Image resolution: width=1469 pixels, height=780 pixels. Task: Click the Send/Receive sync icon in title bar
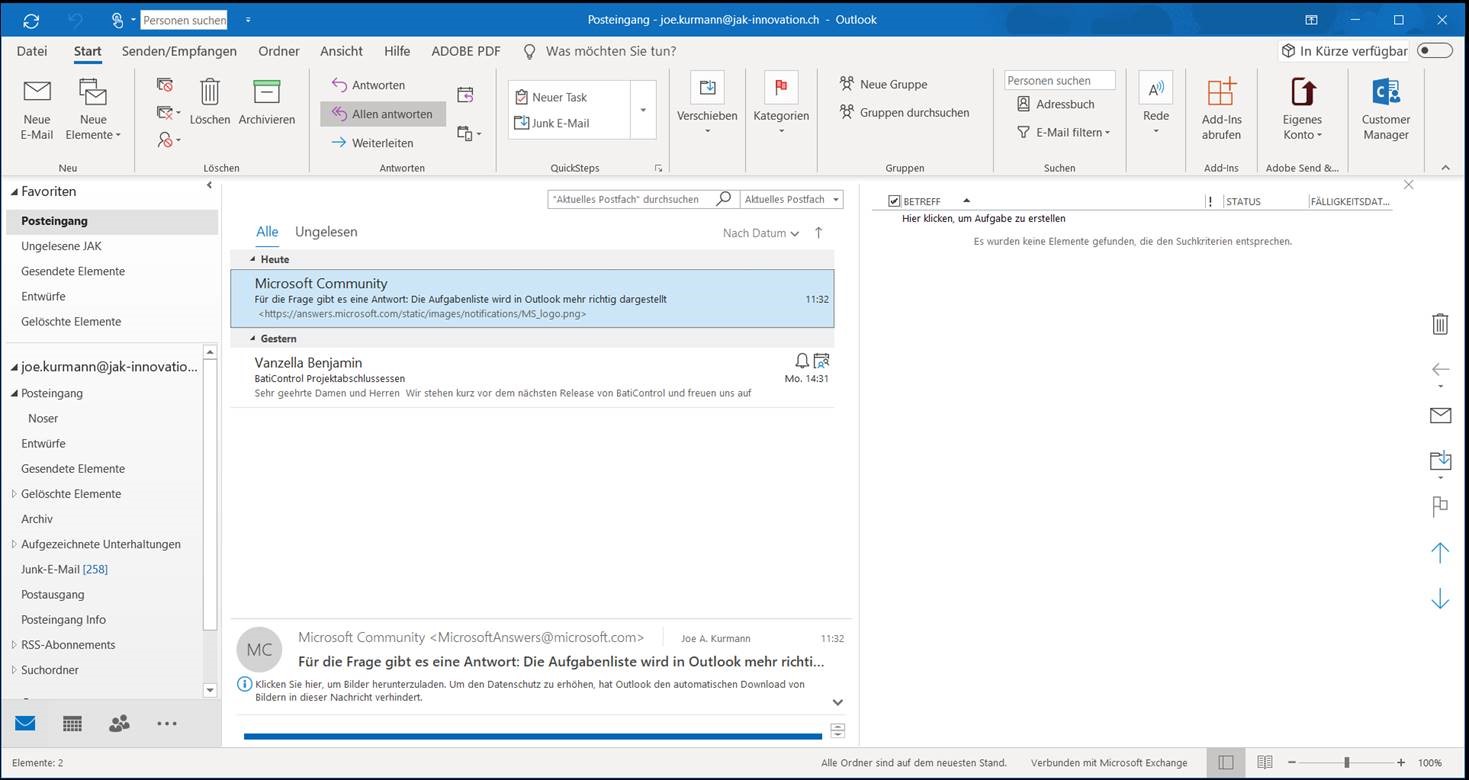point(31,20)
